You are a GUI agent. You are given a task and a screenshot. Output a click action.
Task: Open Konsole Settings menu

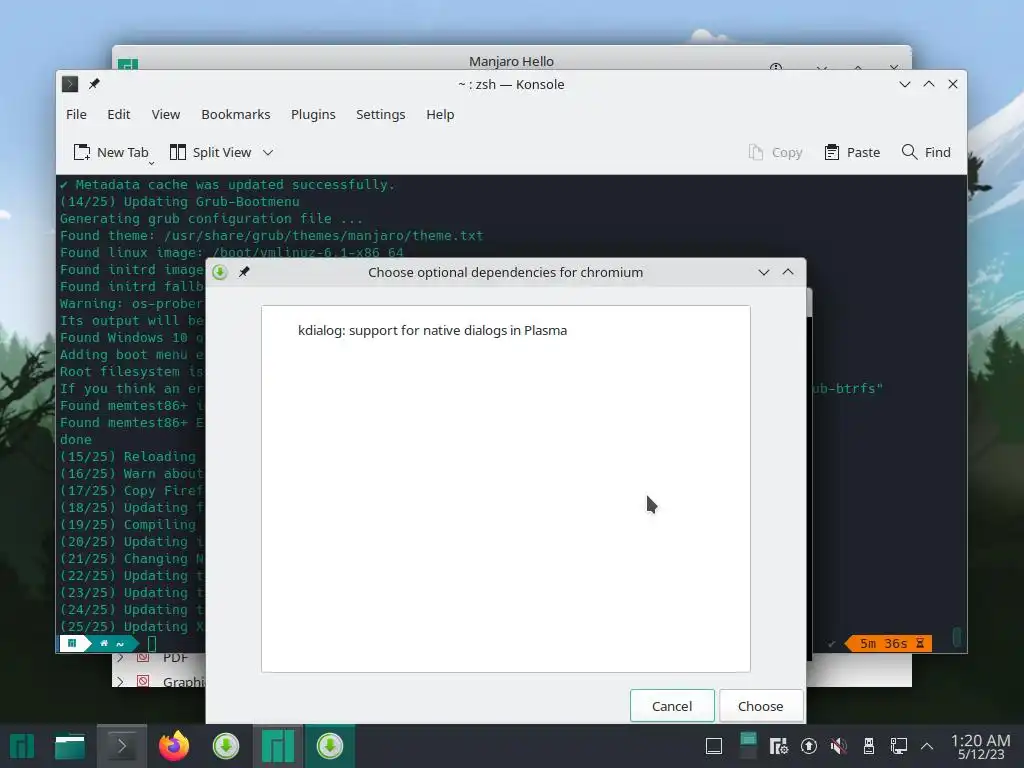[381, 114]
